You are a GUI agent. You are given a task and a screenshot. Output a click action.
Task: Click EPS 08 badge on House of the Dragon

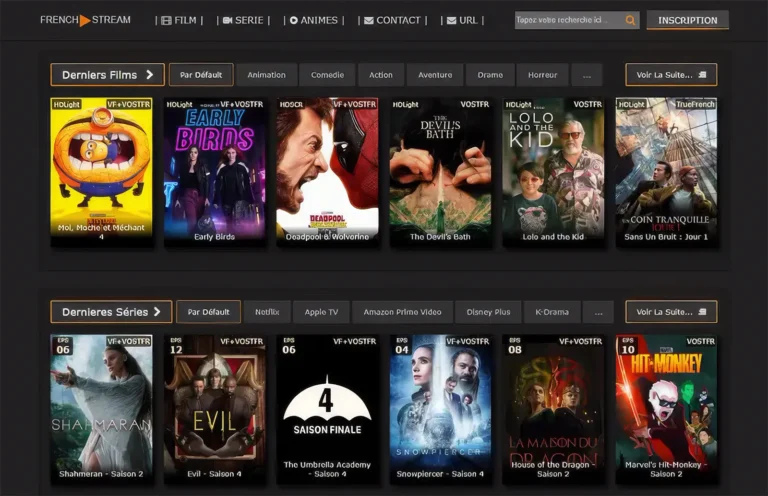pos(515,346)
